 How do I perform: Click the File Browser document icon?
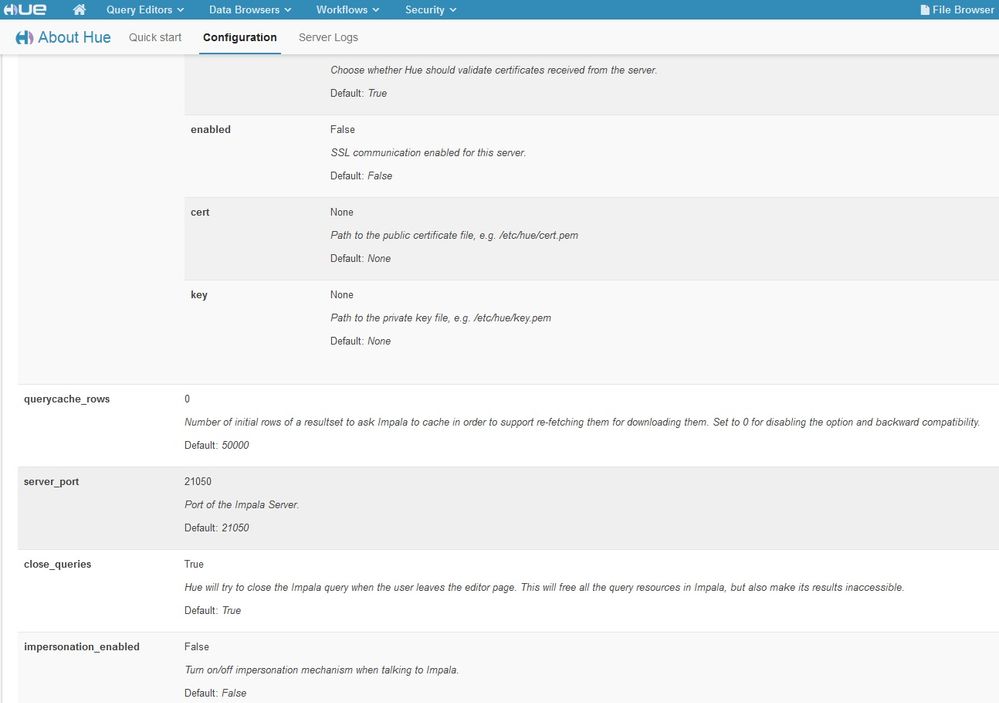click(925, 10)
